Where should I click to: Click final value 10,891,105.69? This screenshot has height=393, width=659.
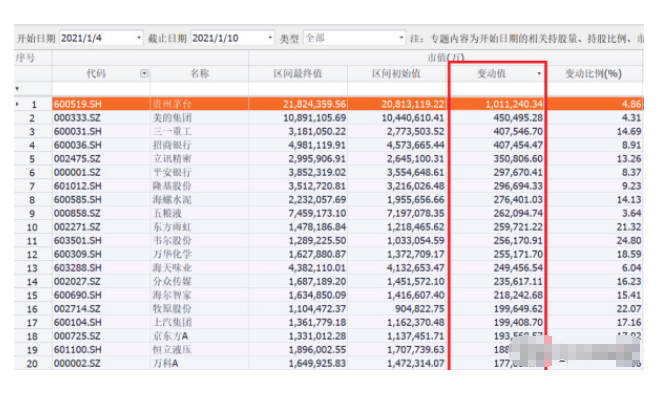point(314,118)
